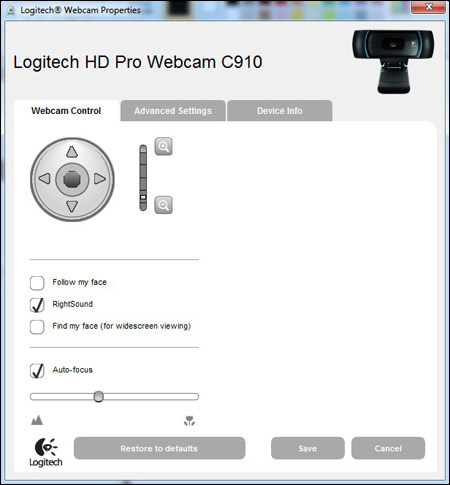The width and height of the screenshot is (450, 485).
Task: Switch to the Advanced Settings tab
Action: 173,111
